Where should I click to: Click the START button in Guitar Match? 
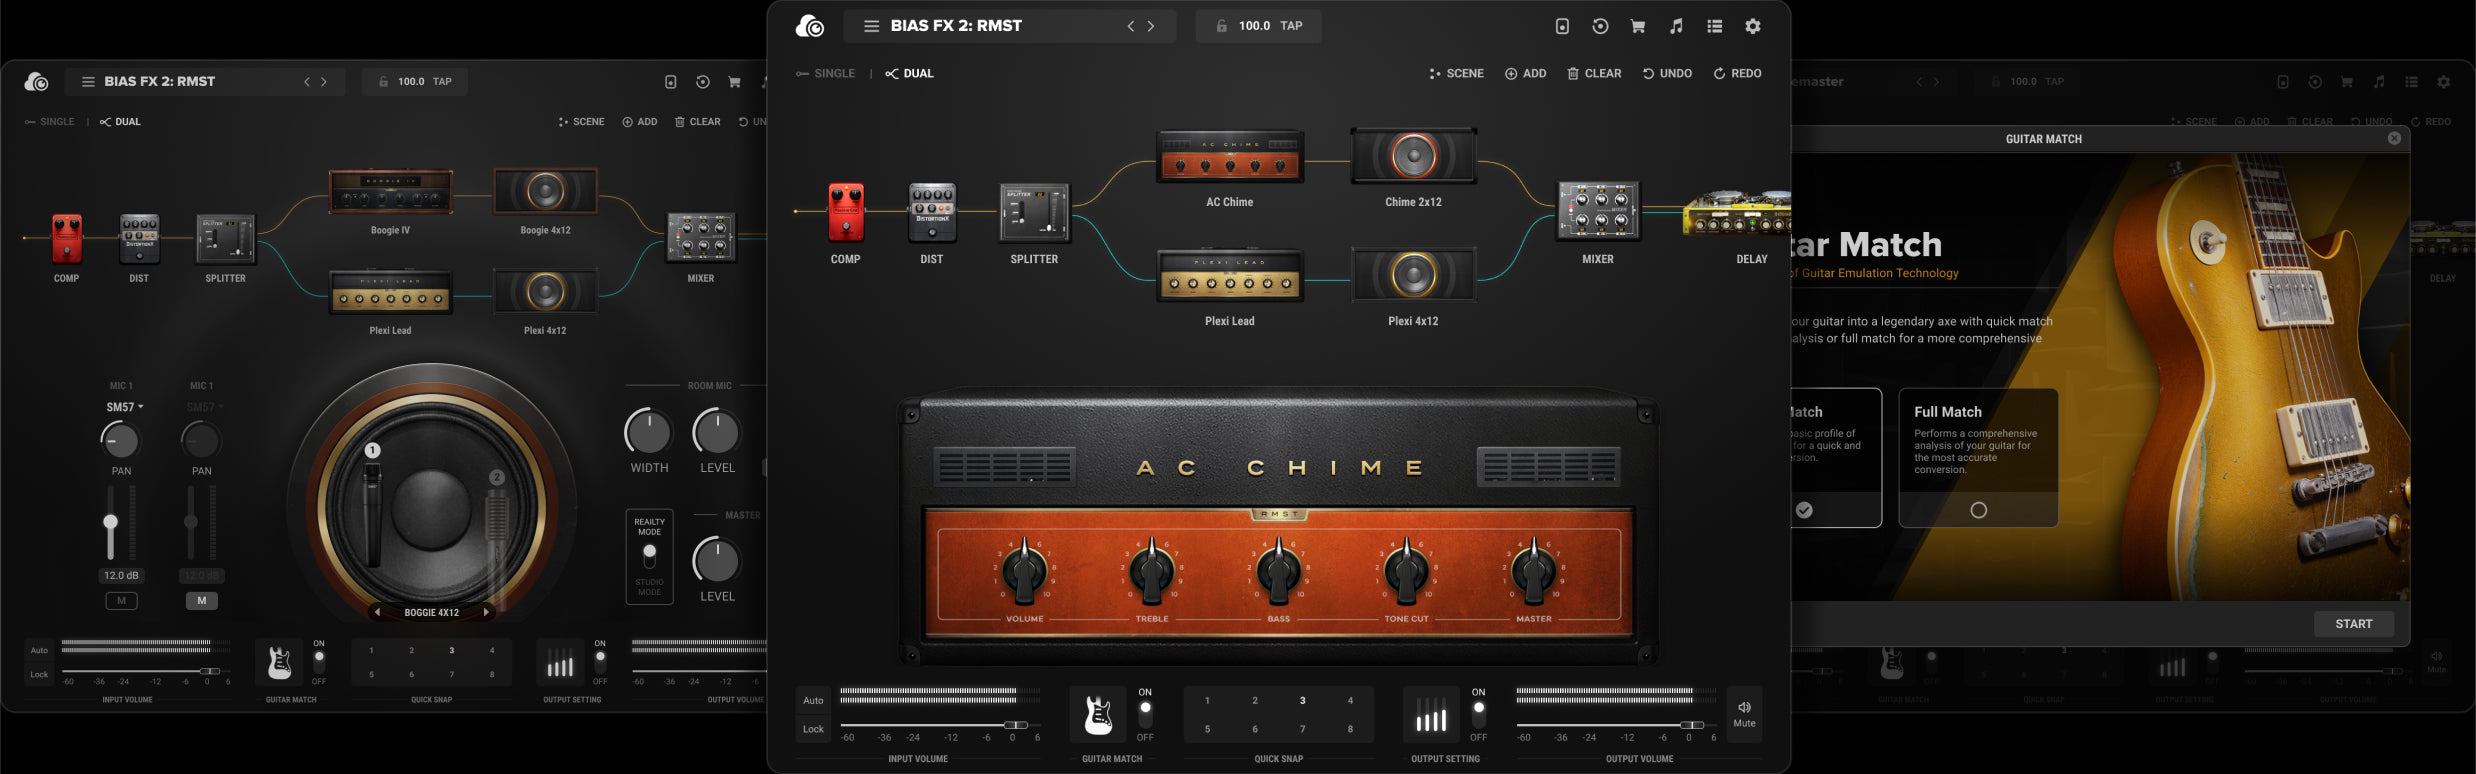pyautogui.click(x=2353, y=624)
